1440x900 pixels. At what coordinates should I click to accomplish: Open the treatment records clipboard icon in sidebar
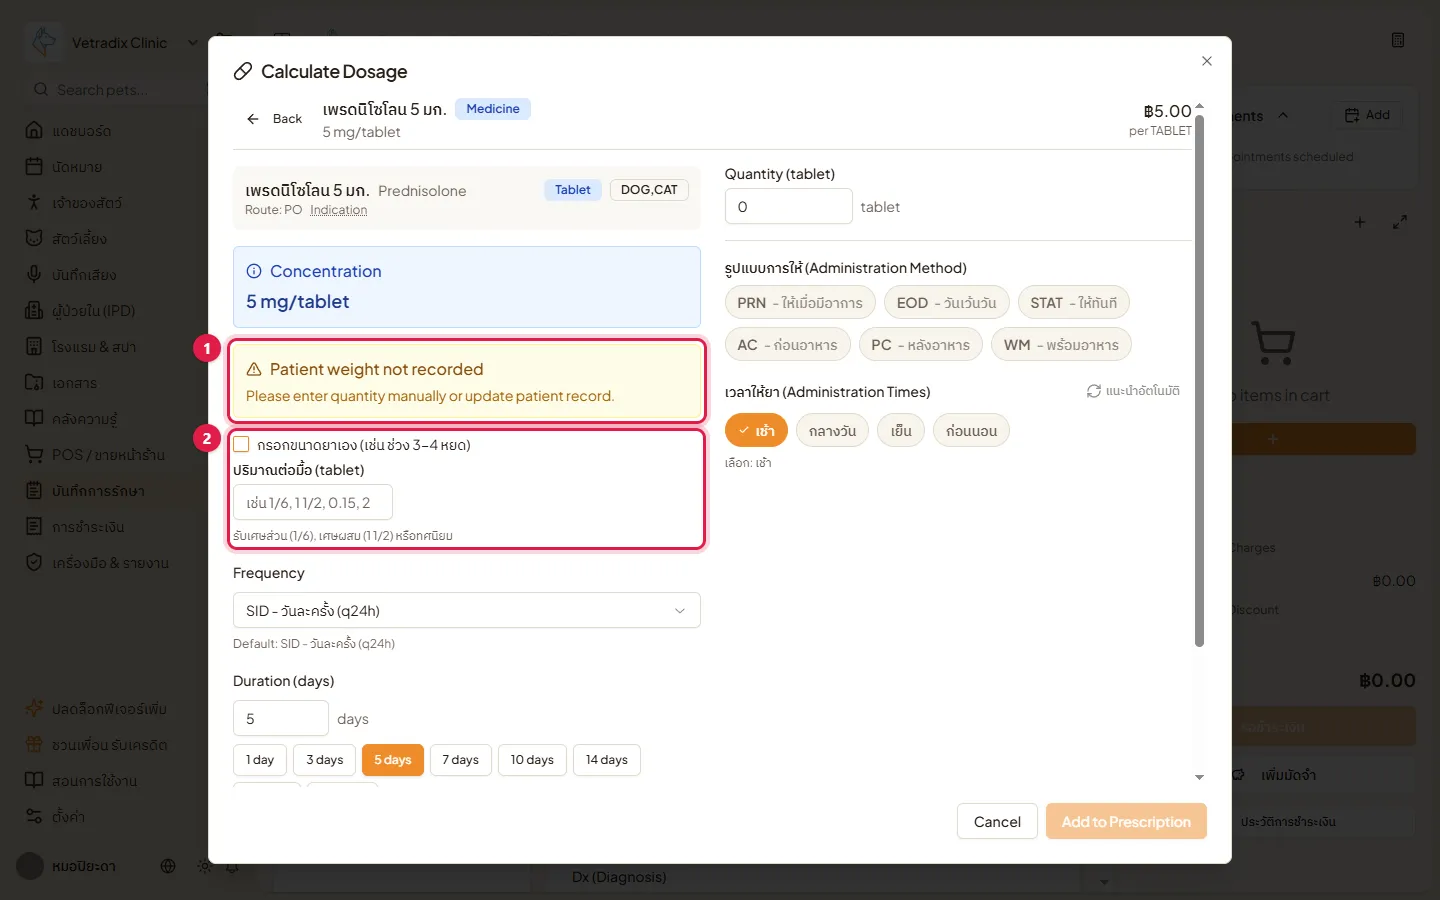[34, 490]
